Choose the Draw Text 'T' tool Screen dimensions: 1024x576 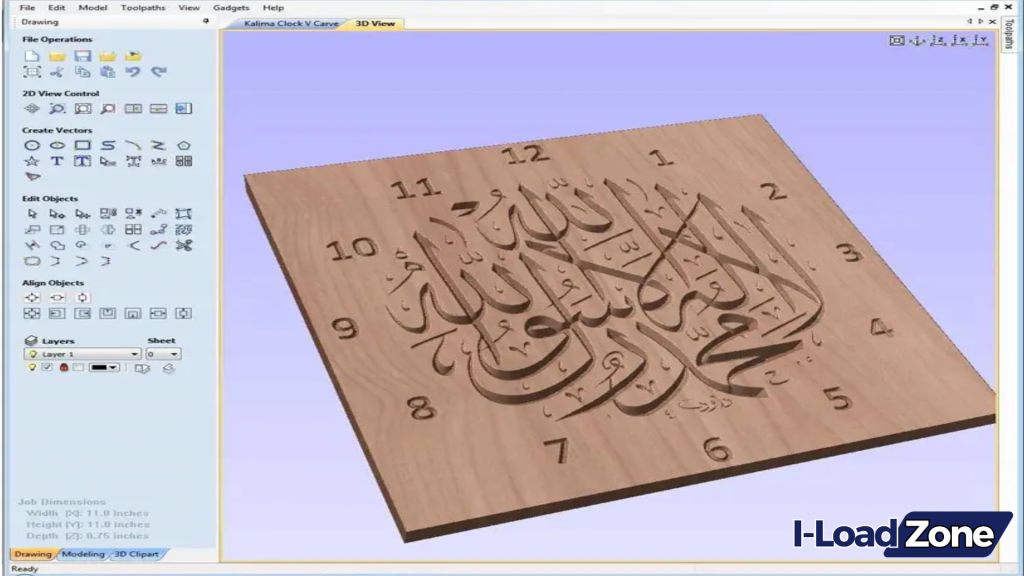57,161
